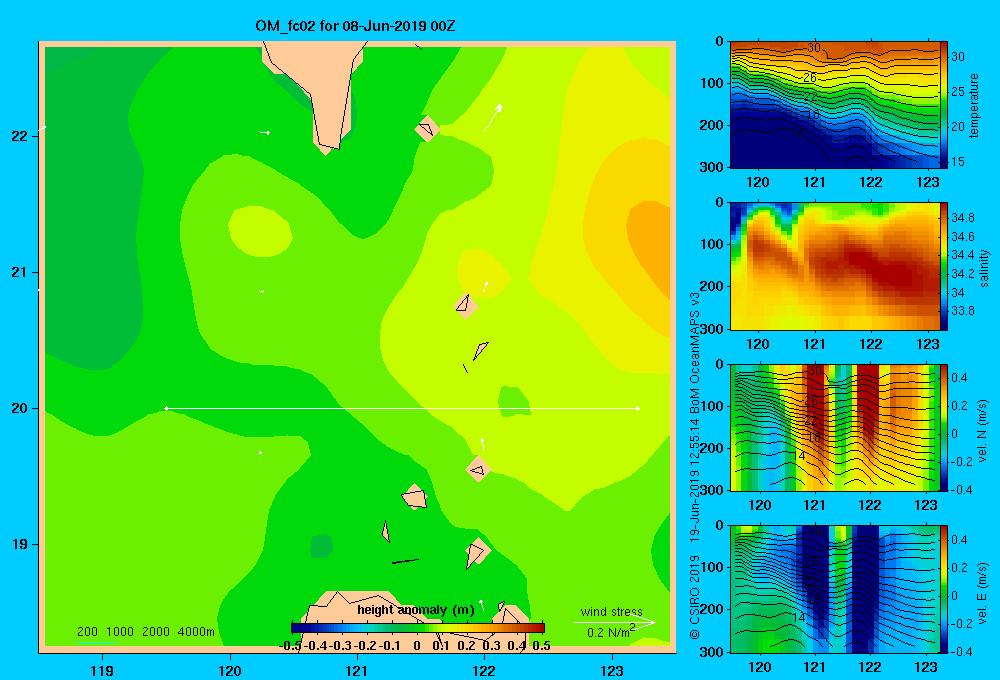Select latitude label 19 on main map
This screenshot has height=680, width=1000.
click(x=19, y=544)
